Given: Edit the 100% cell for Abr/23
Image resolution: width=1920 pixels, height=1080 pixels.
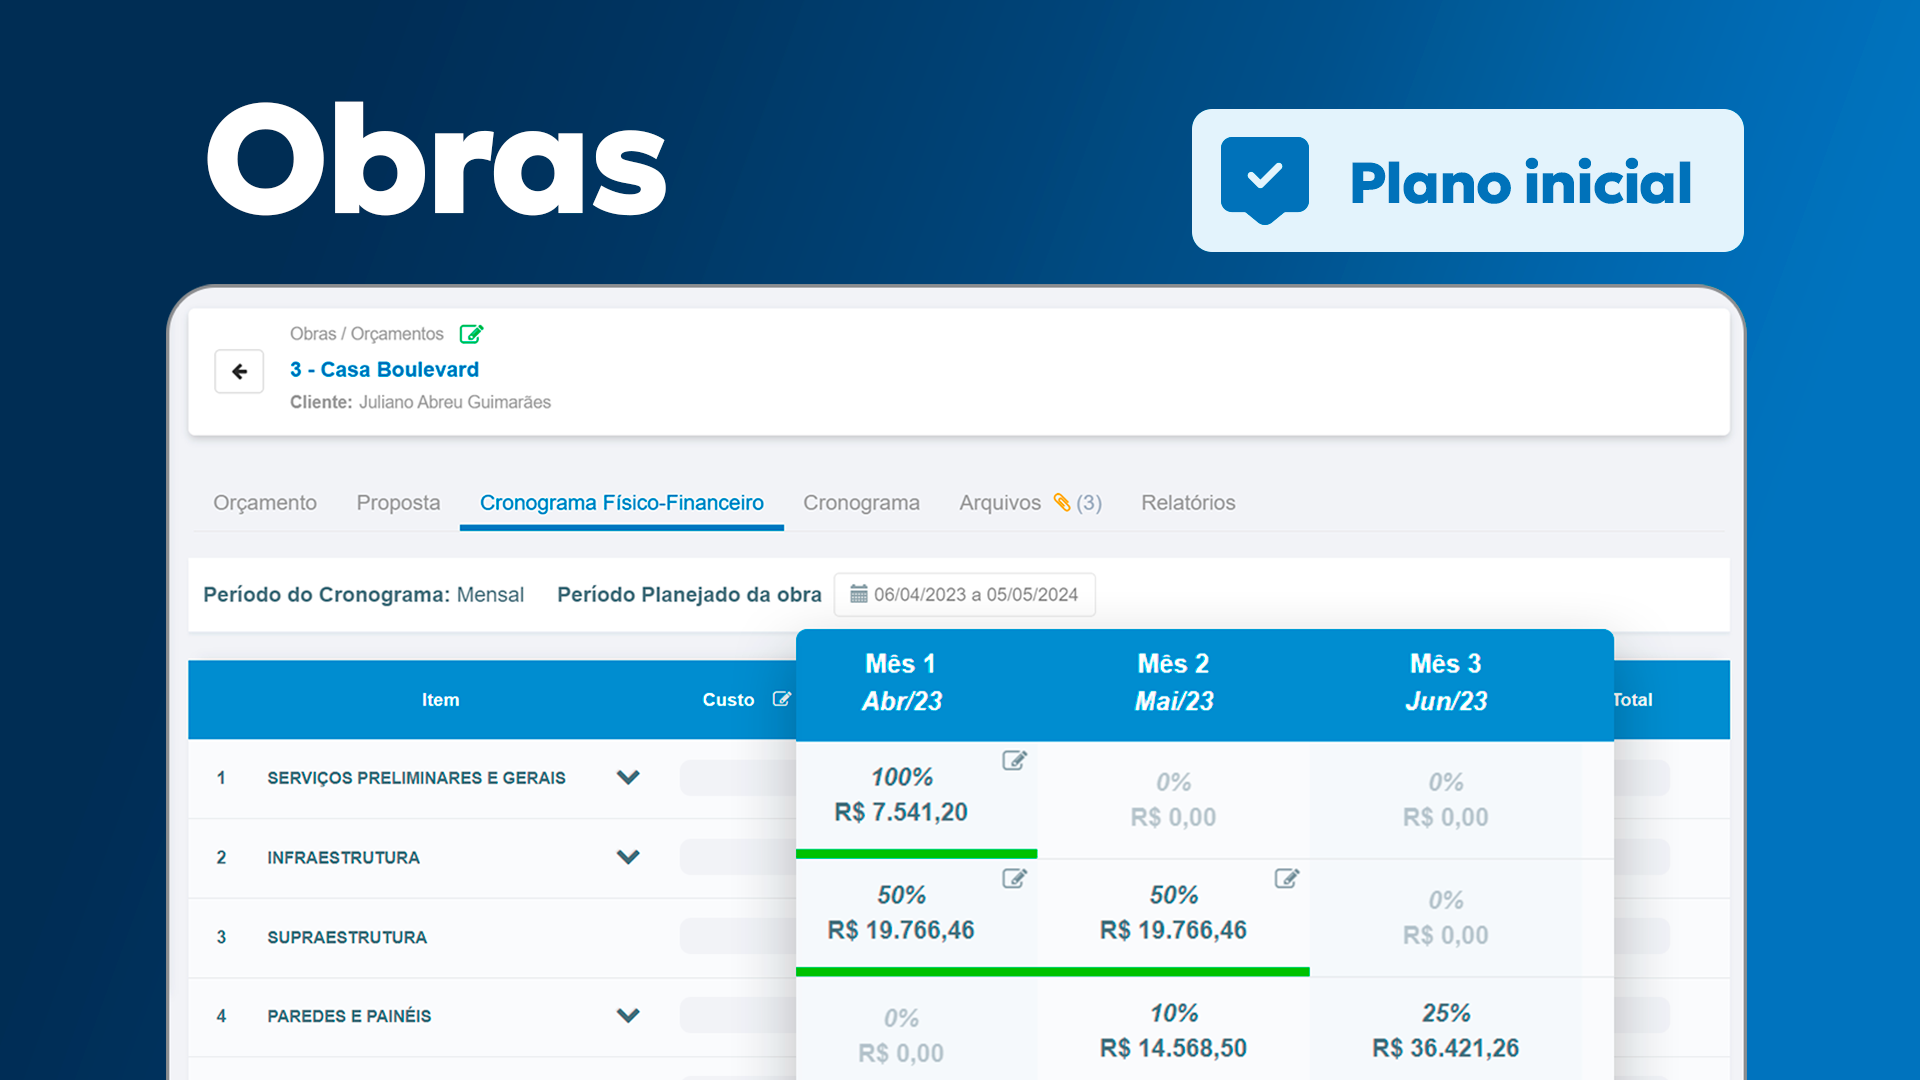Looking at the screenshot, I should (1014, 761).
